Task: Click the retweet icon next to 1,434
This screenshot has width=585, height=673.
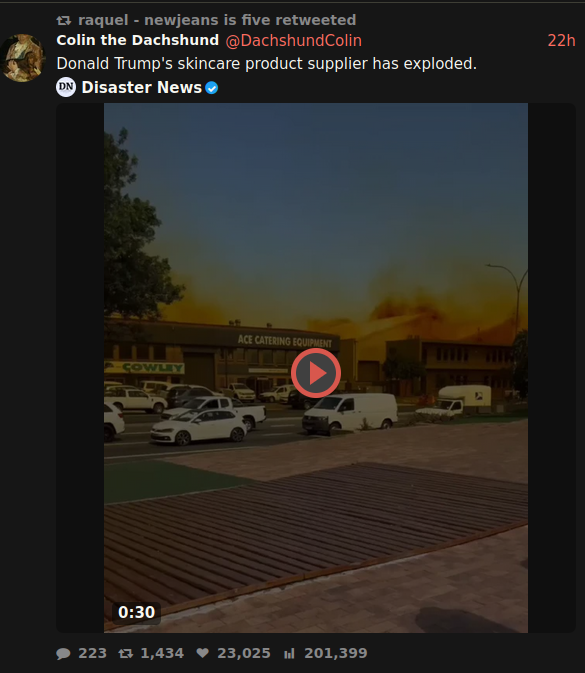Action: 126,653
